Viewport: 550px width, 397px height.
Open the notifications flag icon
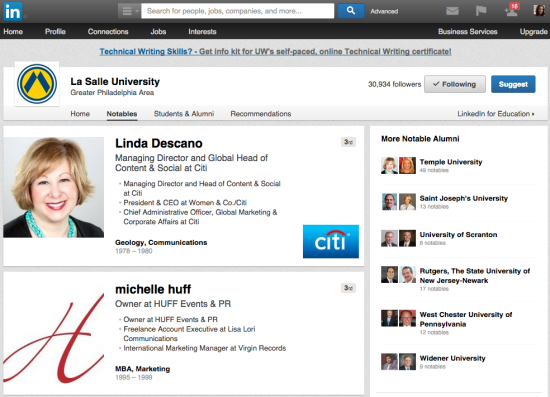481,11
